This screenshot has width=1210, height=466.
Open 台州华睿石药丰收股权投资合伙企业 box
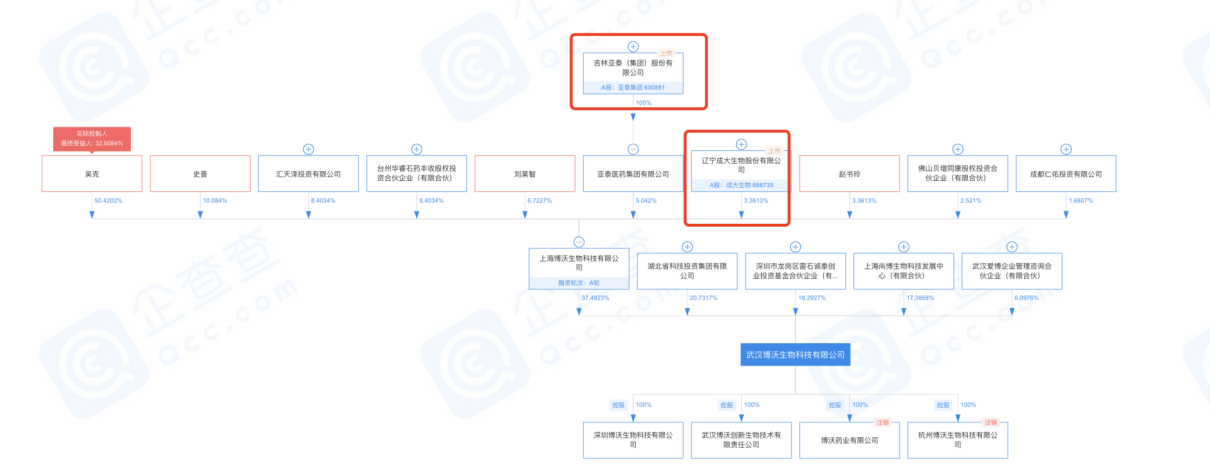416,173
